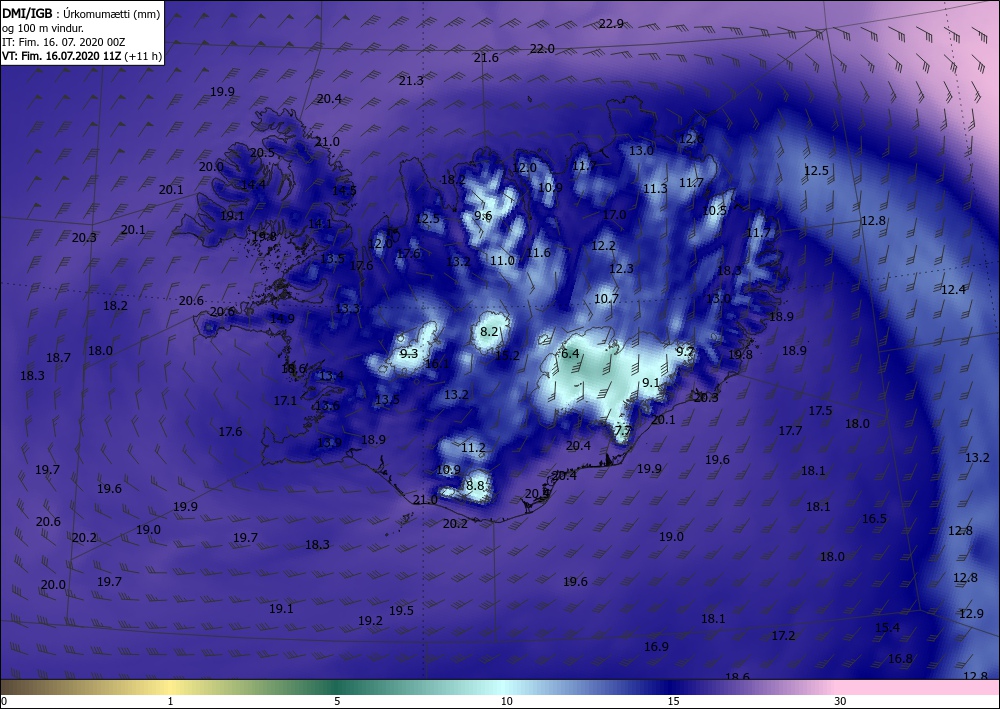The image size is (1000, 709).
Task: Select the 9.6 value in north Iceland
Action: 483,216
